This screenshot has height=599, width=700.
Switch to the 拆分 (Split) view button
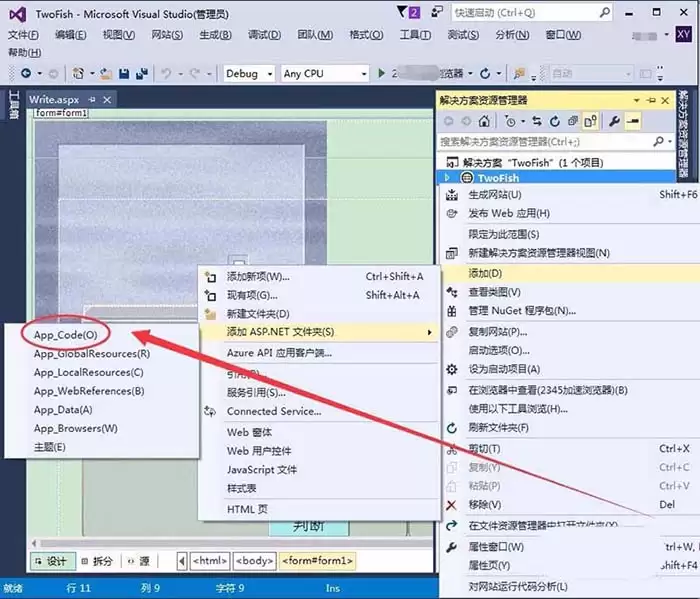pyautogui.click(x=97, y=561)
